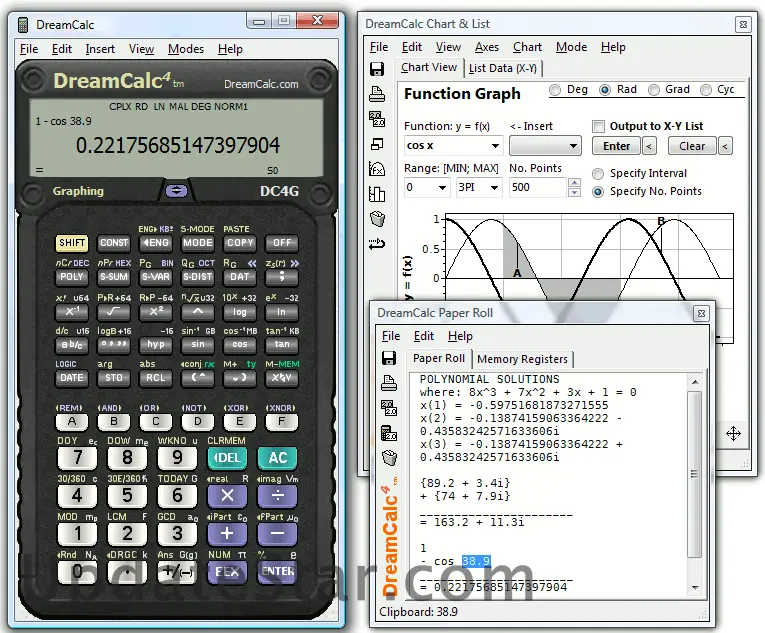Click the multiply key on calculator
Screen dimensions: 765x633
(x=227, y=496)
